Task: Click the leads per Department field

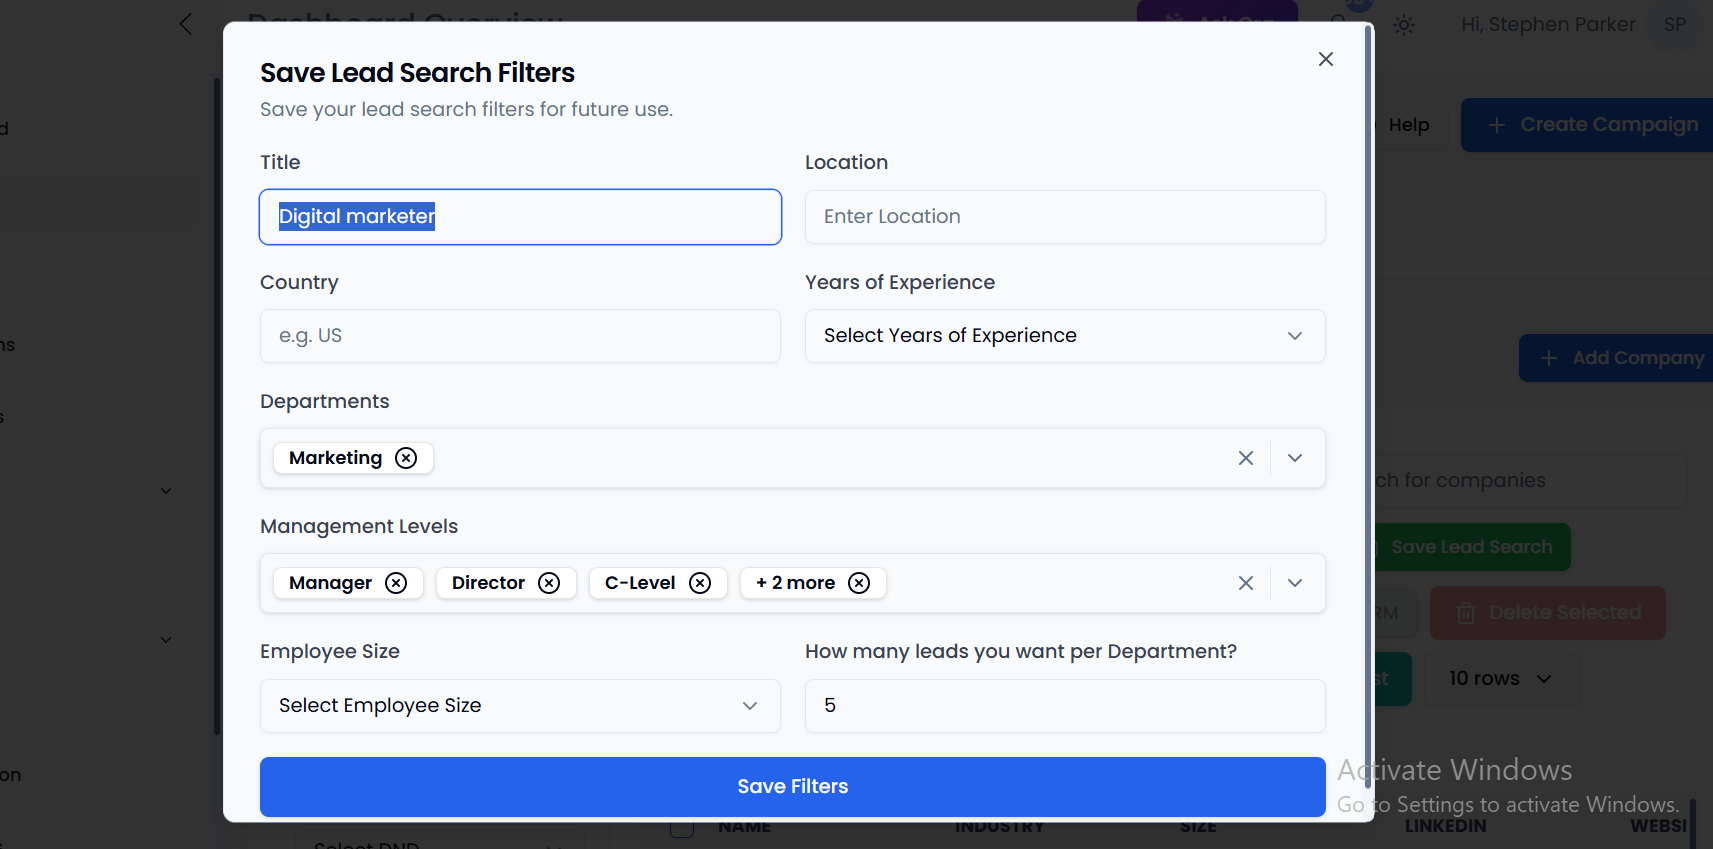Action: click(x=1064, y=706)
